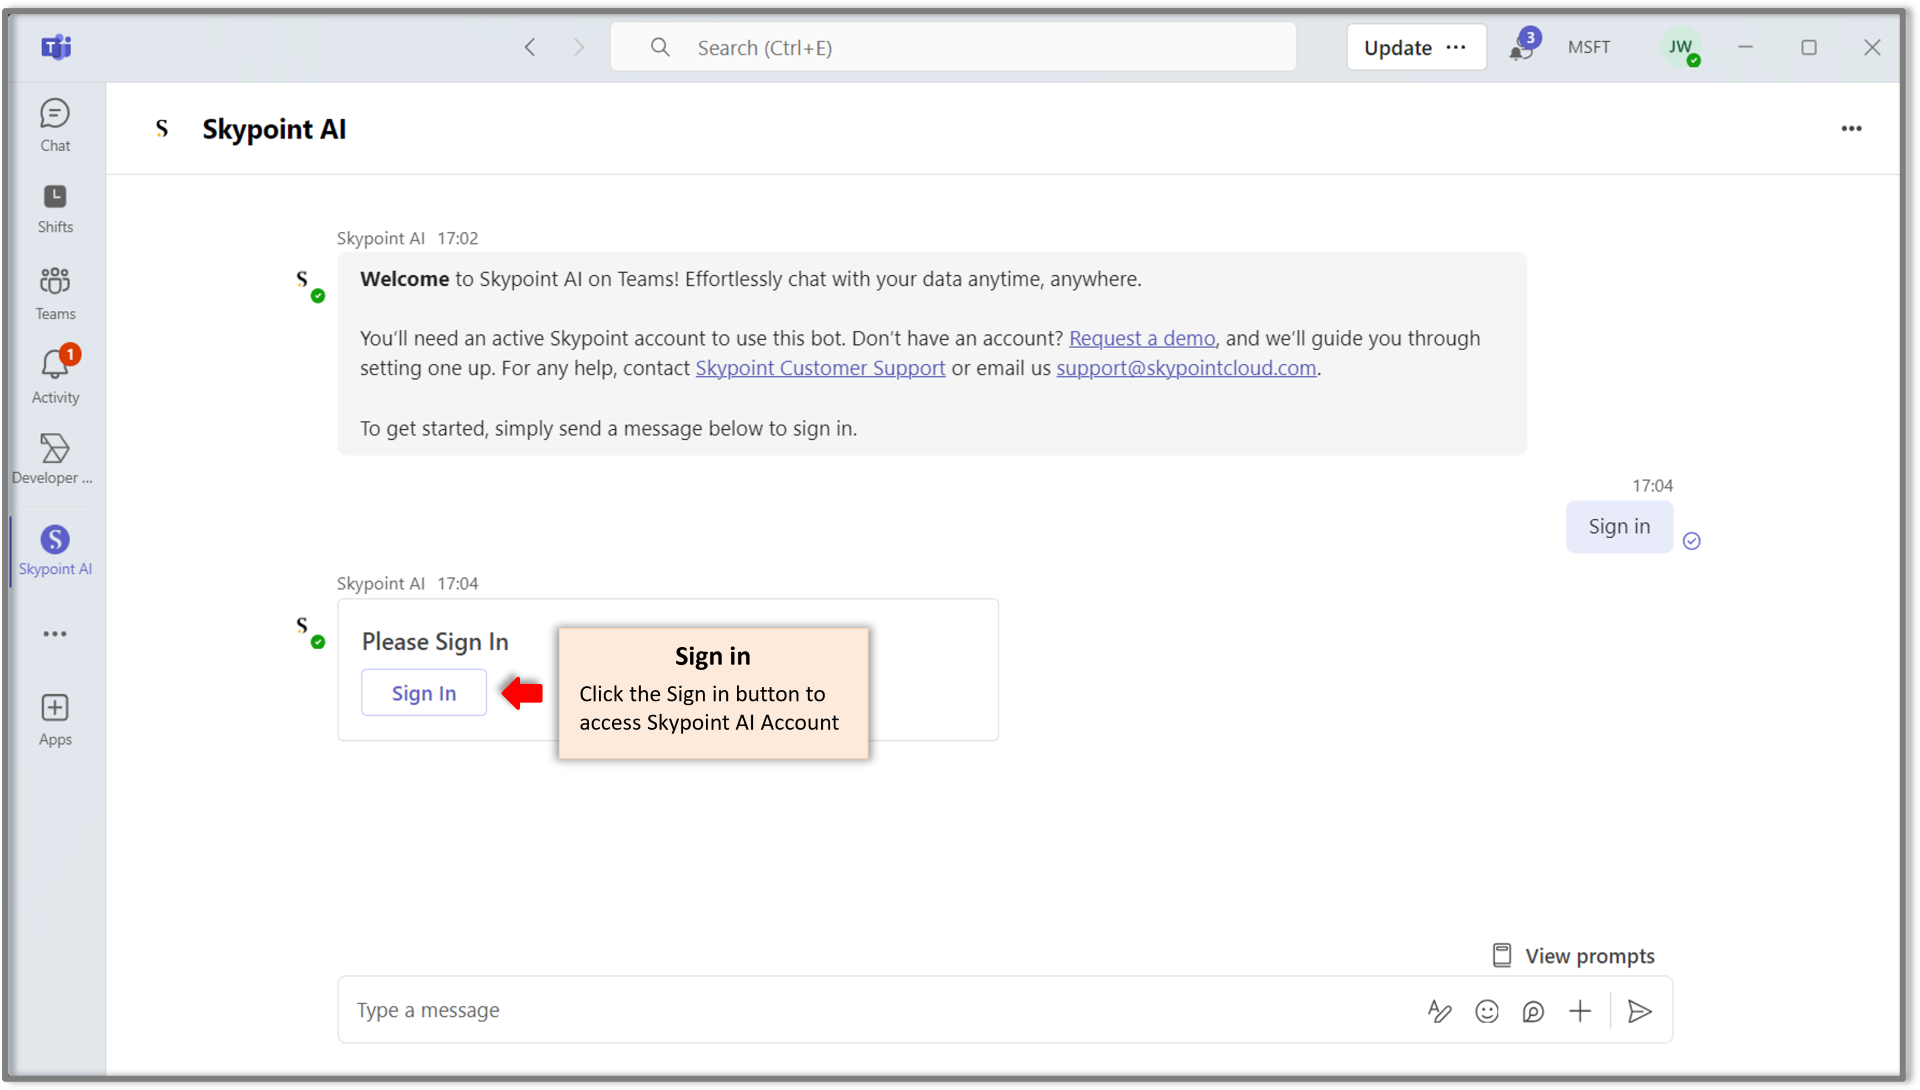The image size is (1920, 1090).
Task: Open Loop components icon in composer
Action: click(x=1533, y=1011)
